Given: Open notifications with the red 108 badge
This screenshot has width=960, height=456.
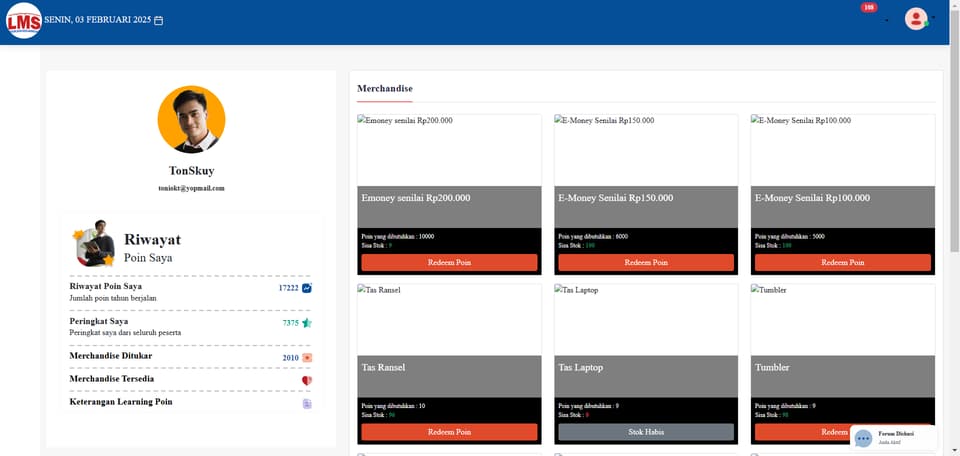Looking at the screenshot, I should coord(869,7).
